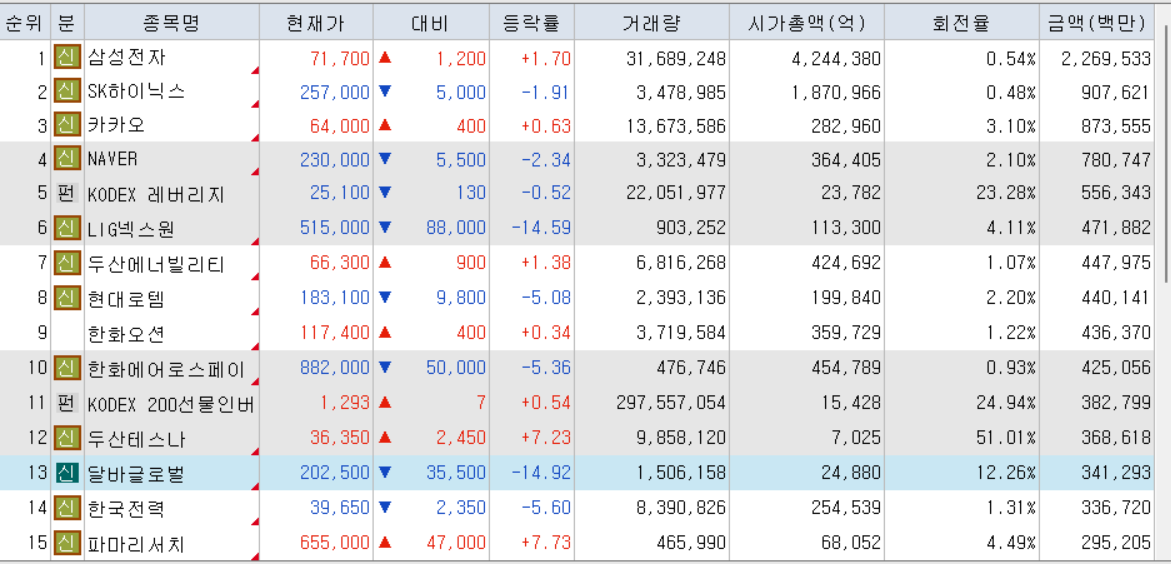Select the 현대로템 stock name
This screenshot has height=564, width=1171.
(126, 298)
